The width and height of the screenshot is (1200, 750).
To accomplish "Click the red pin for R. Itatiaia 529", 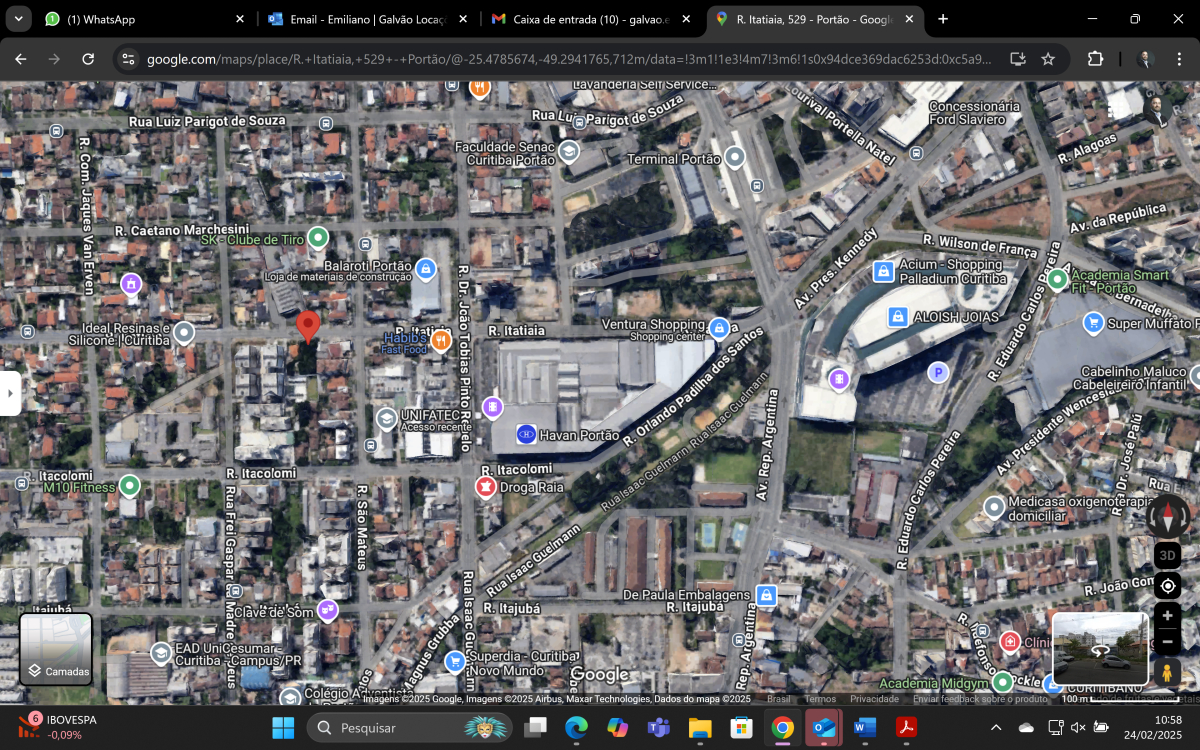I will click(308, 327).
